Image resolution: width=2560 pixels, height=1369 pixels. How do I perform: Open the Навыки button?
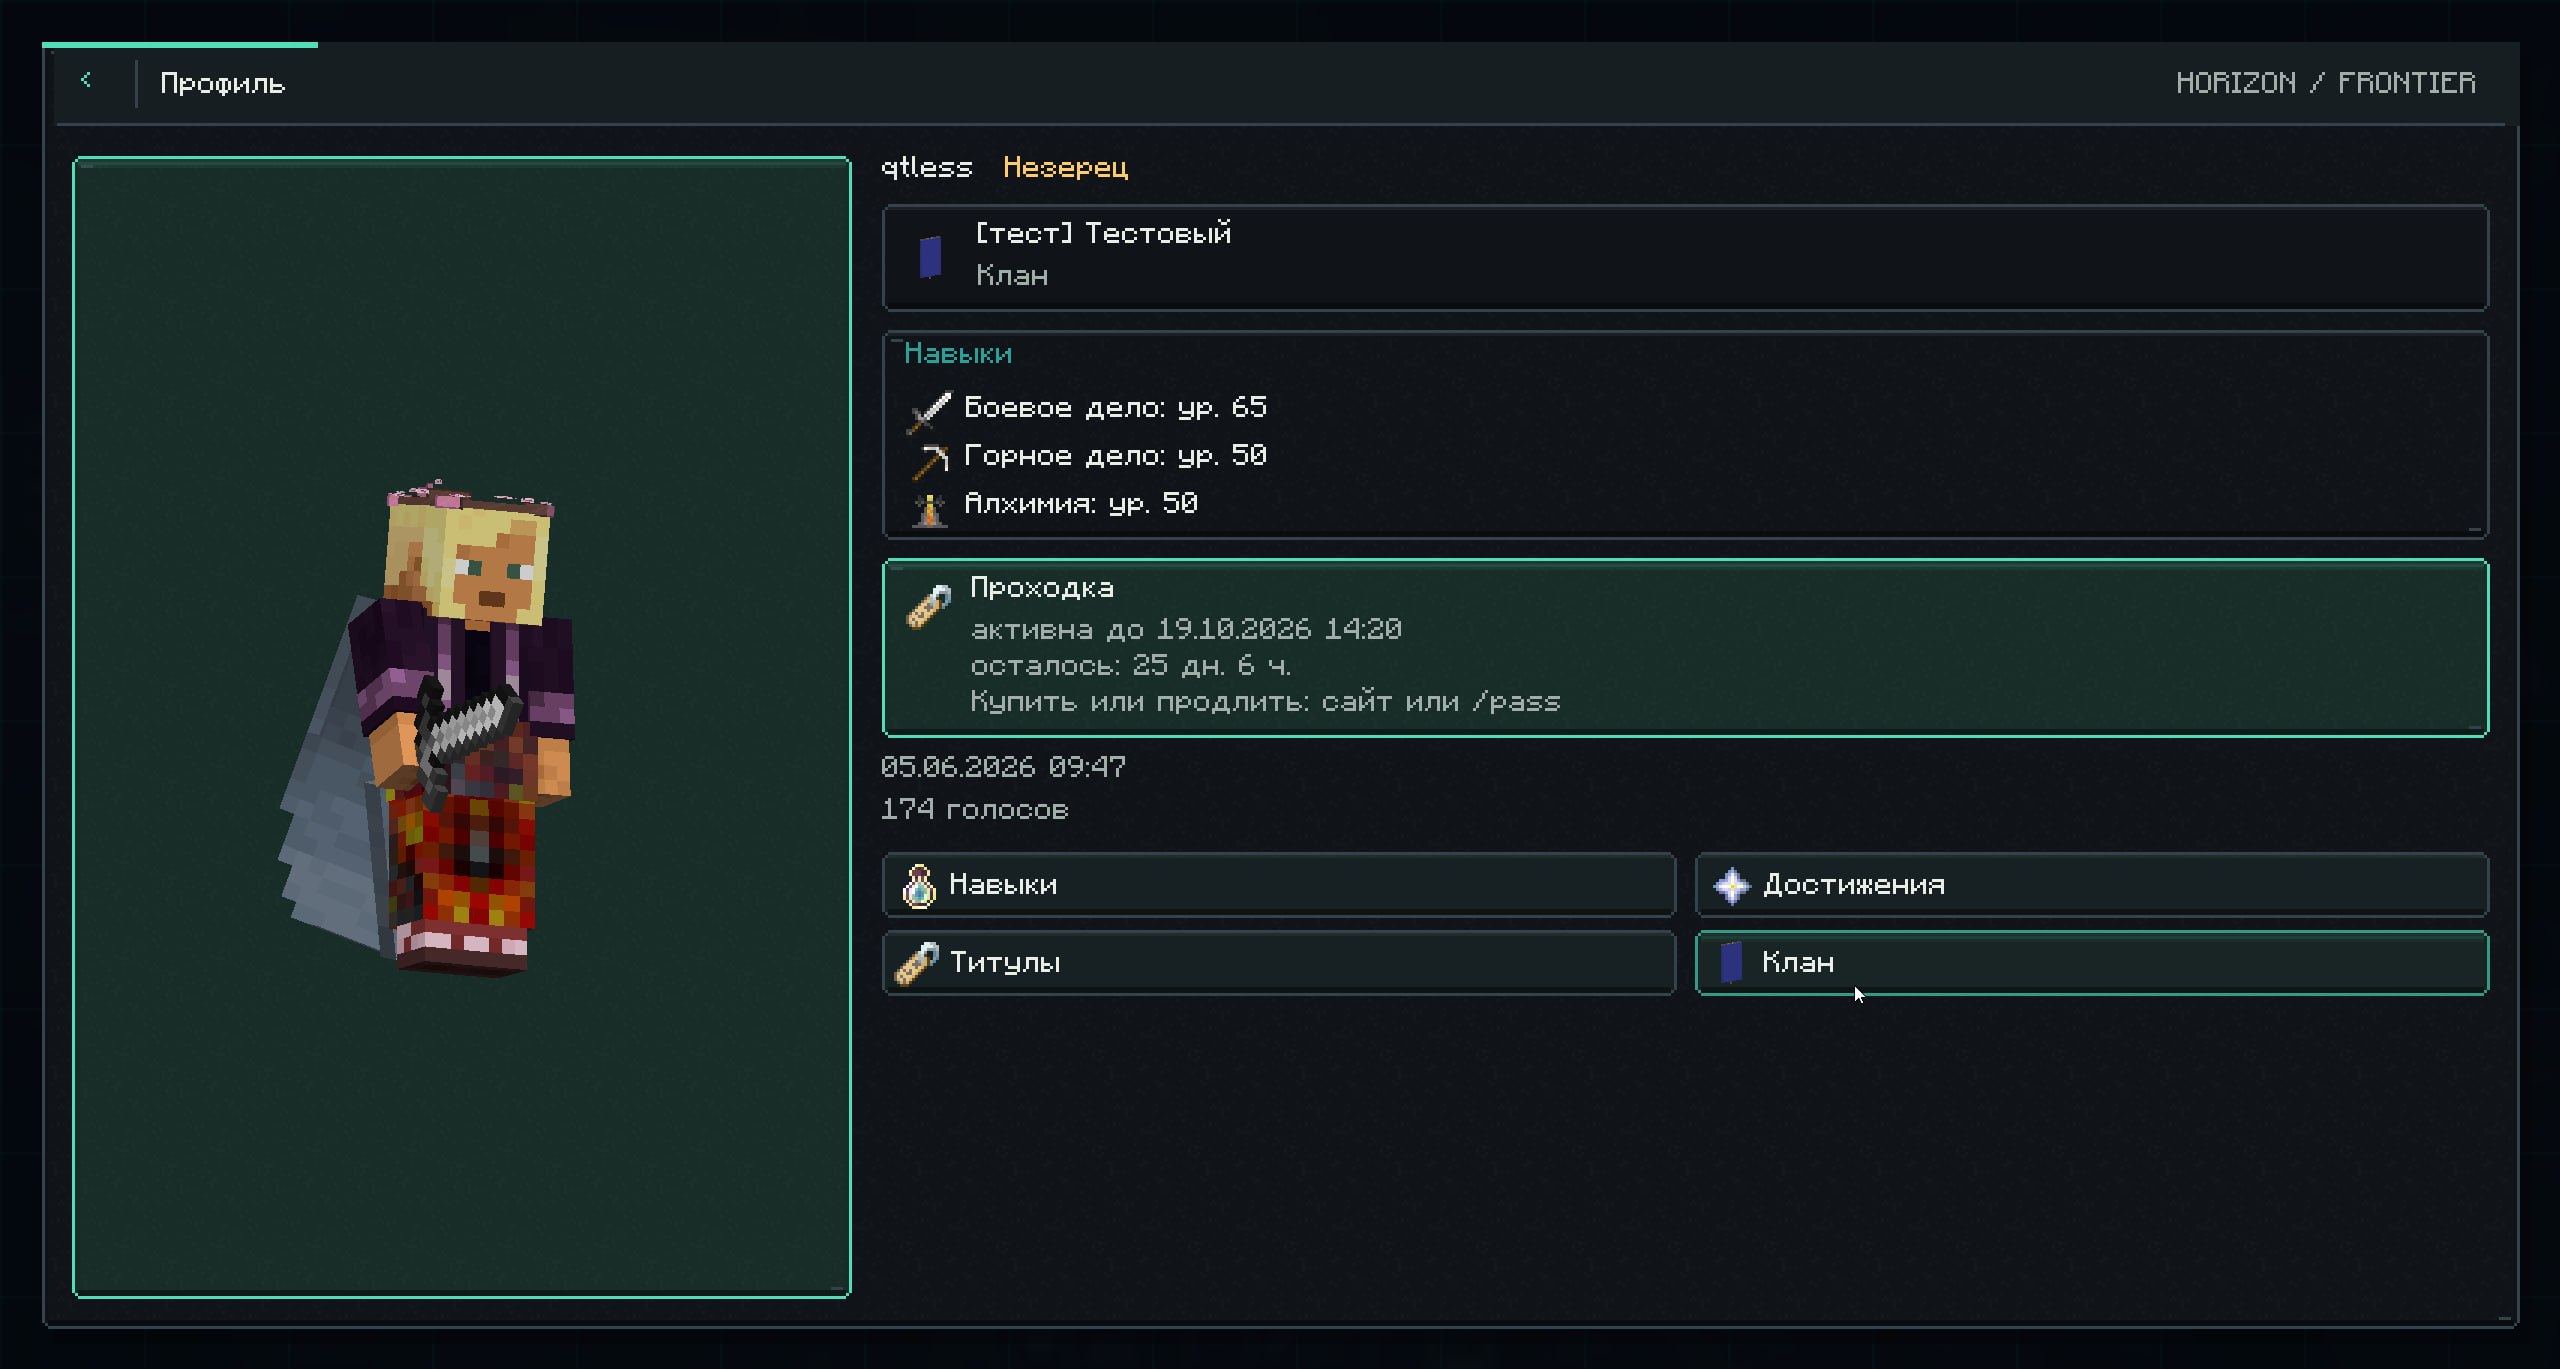click(1279, 885)
